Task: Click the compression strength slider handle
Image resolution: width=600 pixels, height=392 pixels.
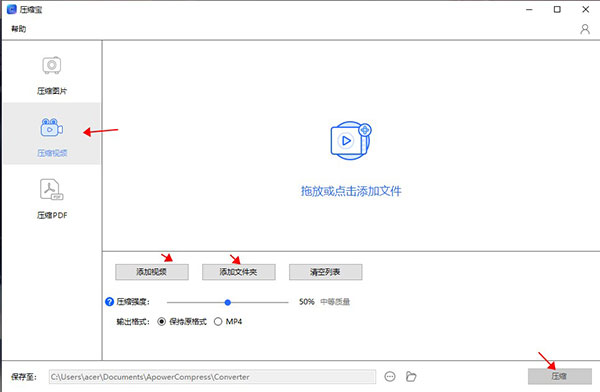Action: (x=228, y=302)
